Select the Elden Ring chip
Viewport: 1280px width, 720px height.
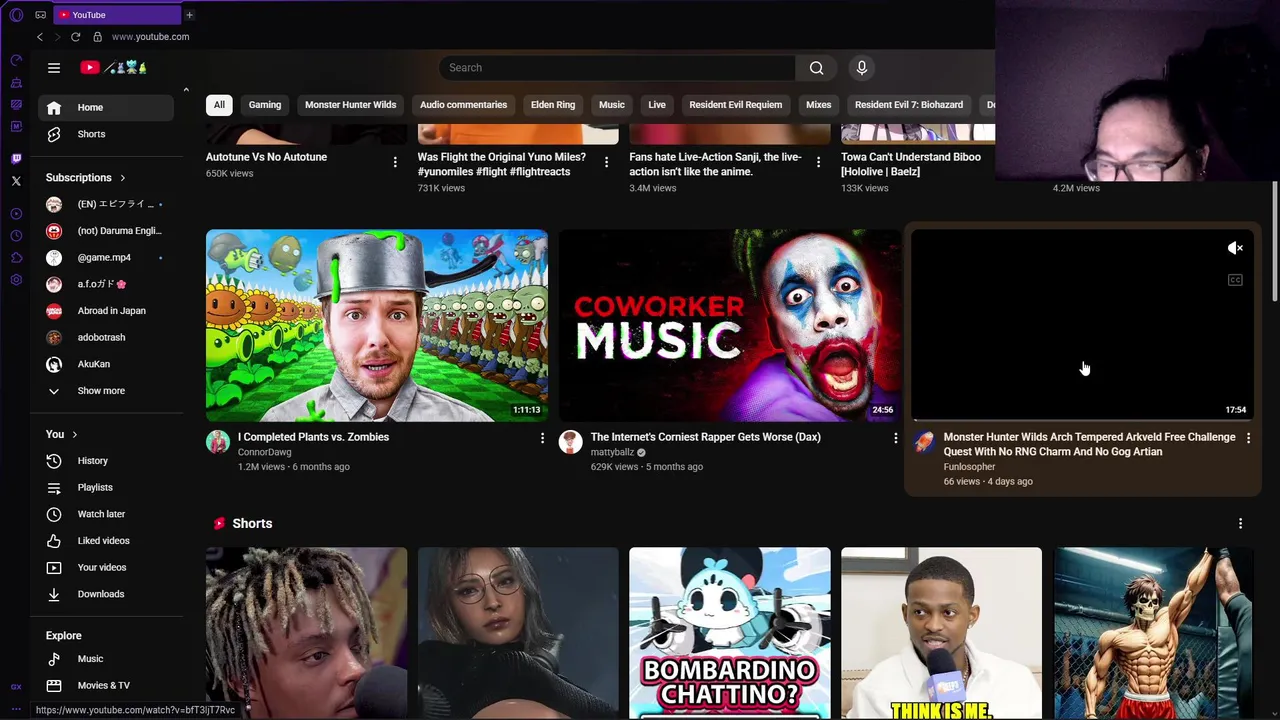[553, 105]
